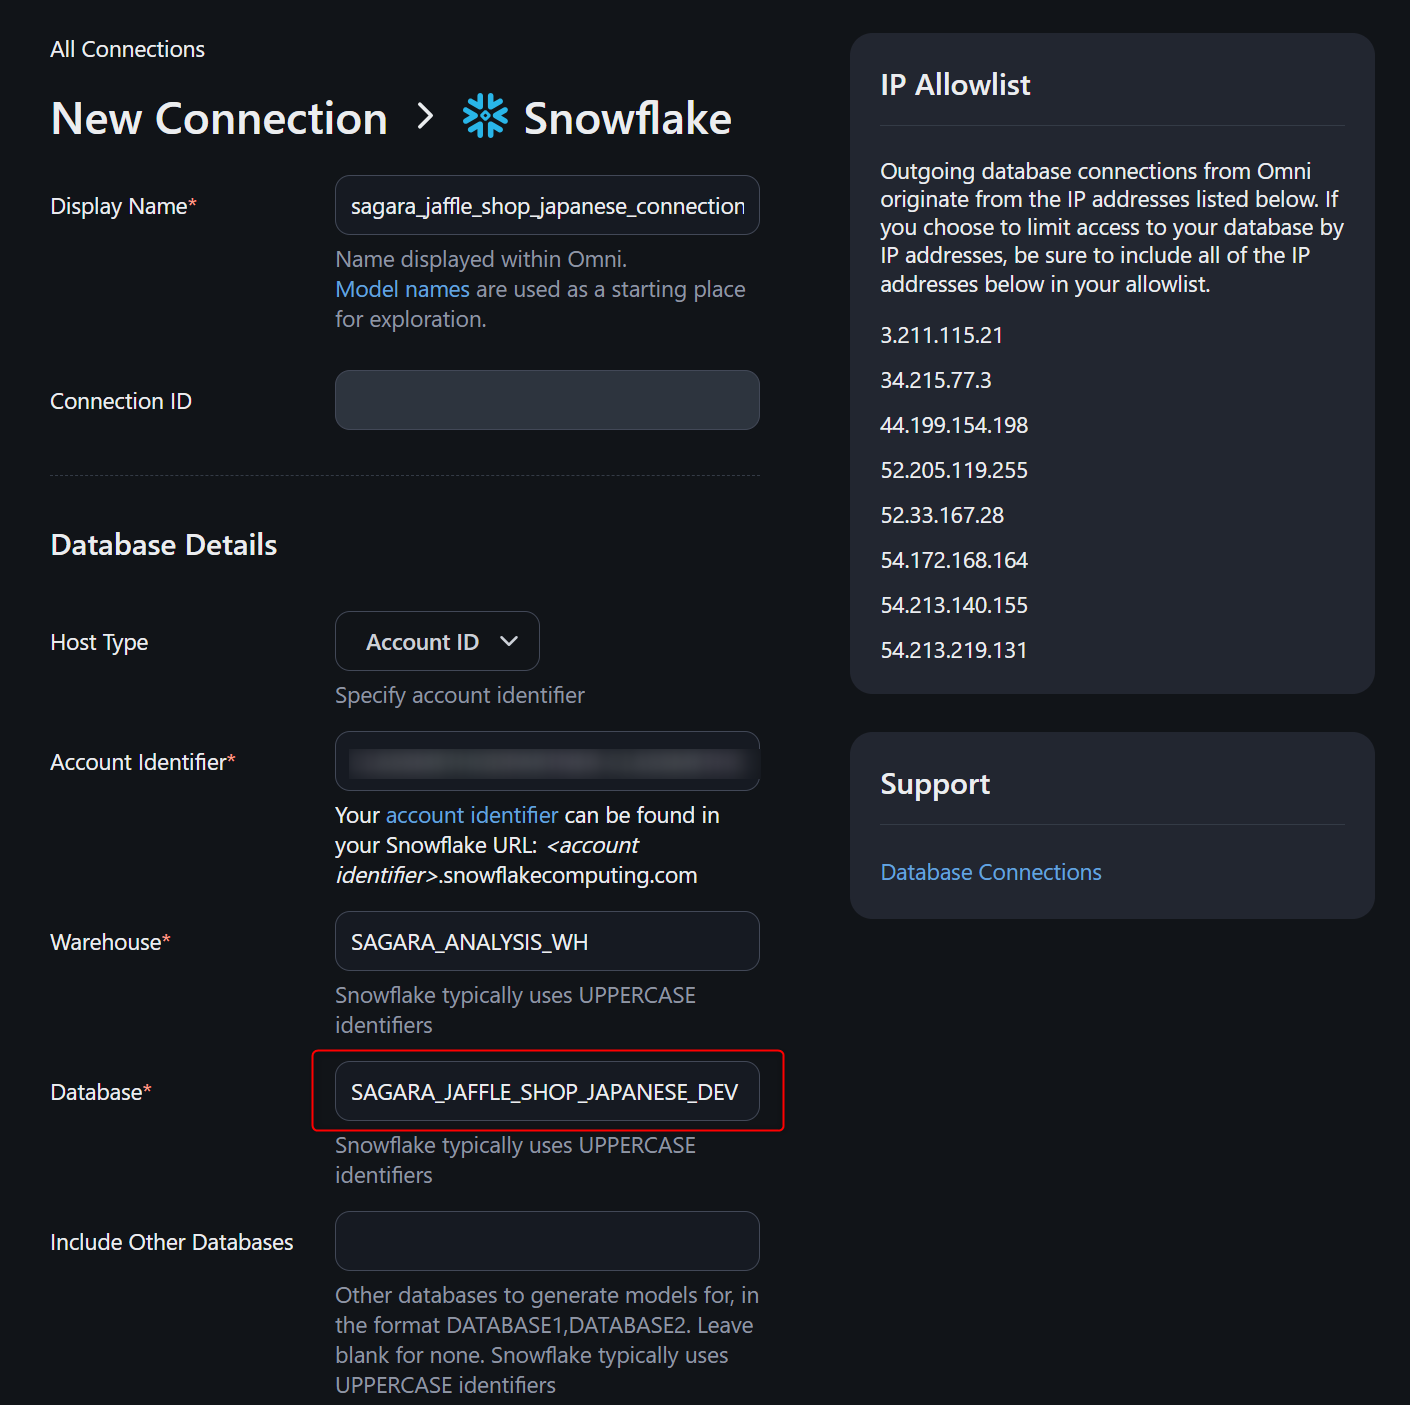Click IP address 44.199.154.198
The image size is (1410, 1405).
(954, 426)
